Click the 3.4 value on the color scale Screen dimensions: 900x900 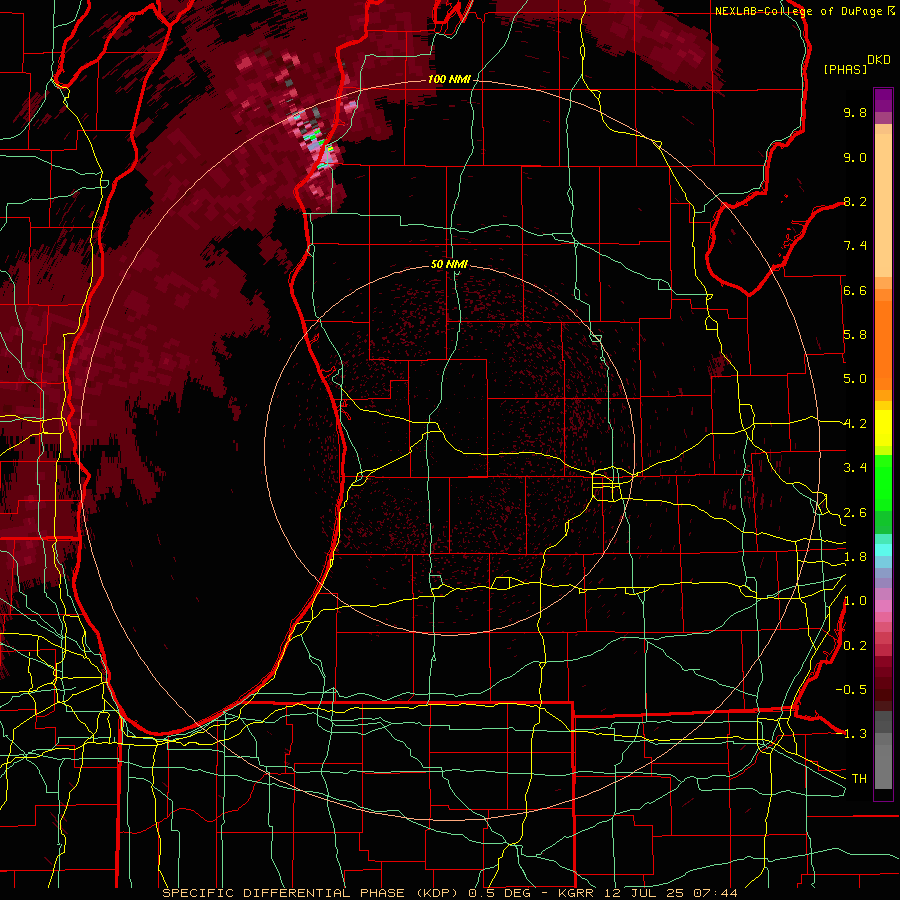(855, 468)
